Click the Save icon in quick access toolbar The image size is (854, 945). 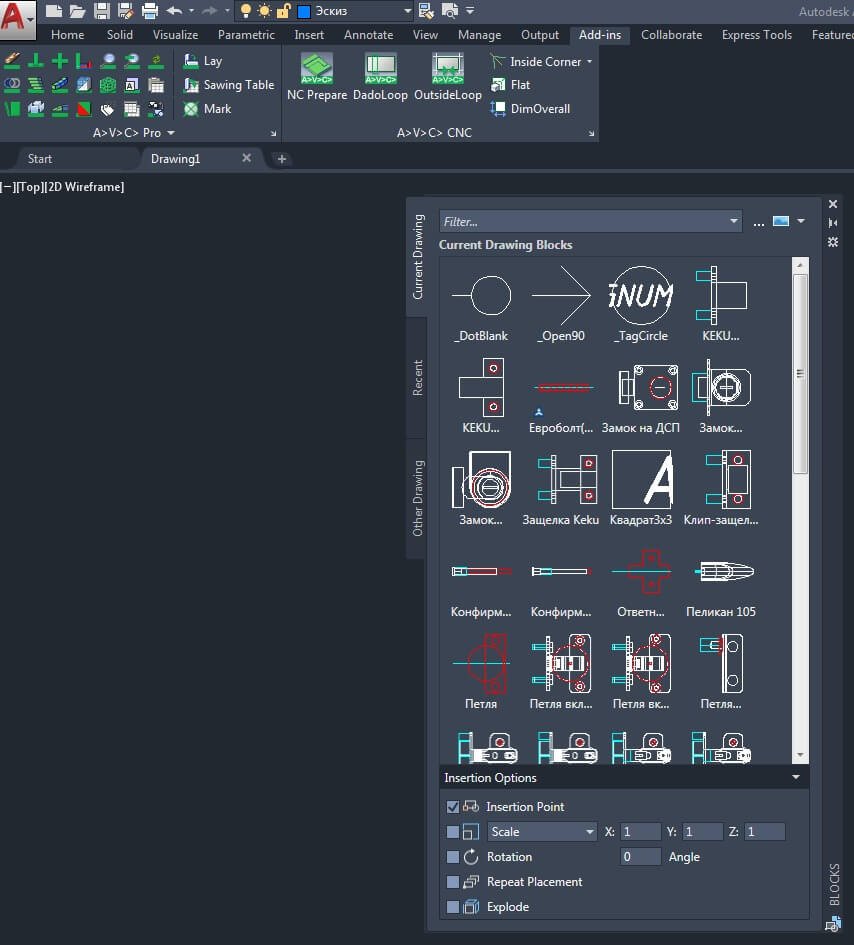tap(102, 10)
